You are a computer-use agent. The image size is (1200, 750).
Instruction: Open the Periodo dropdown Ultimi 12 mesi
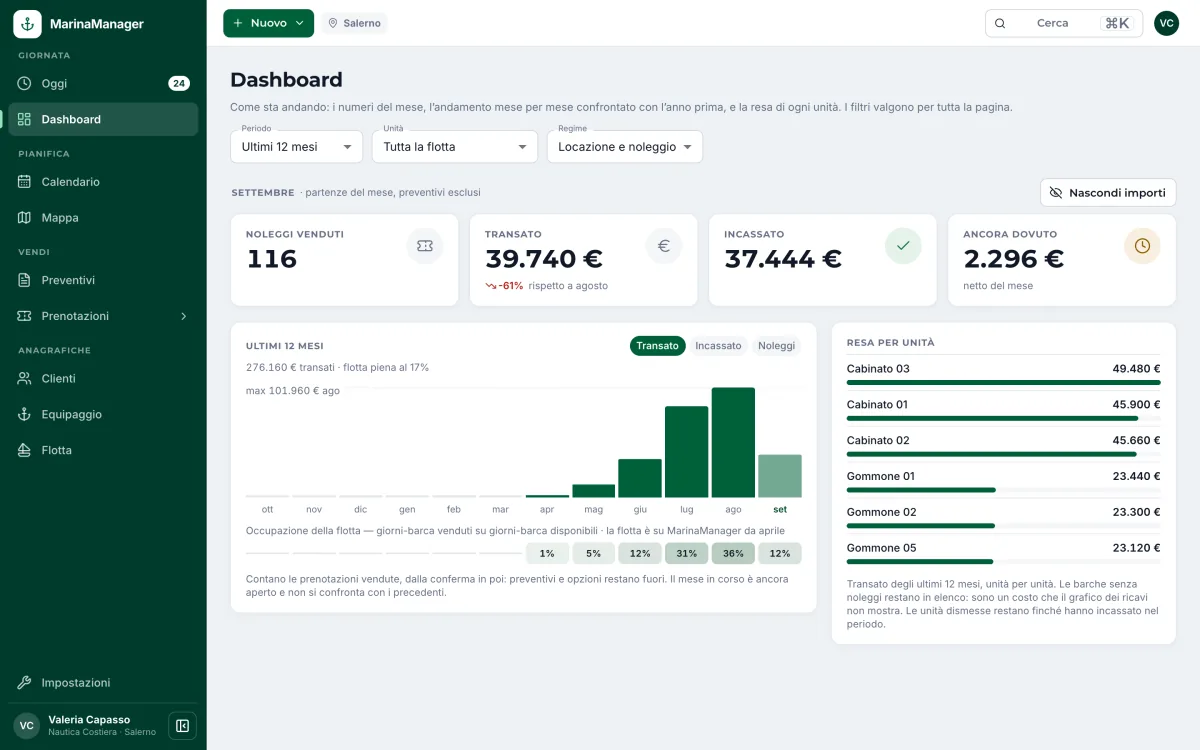click(296, 147)
